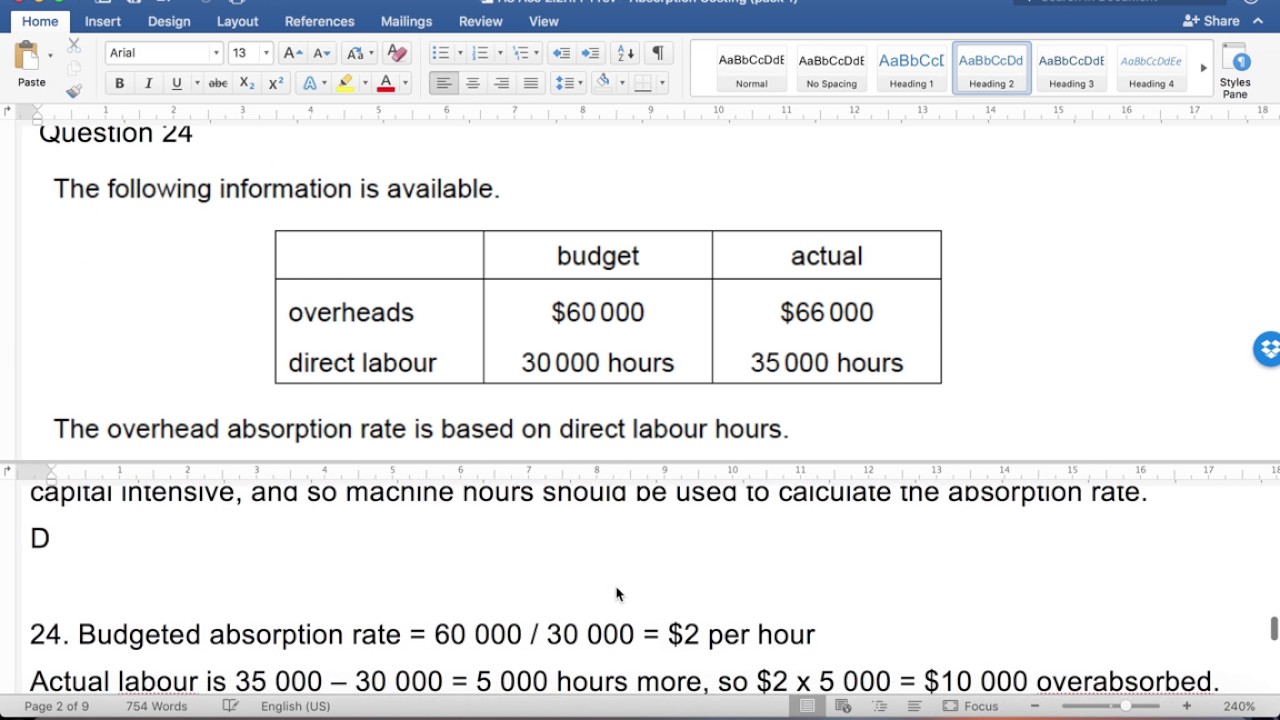Screen dimensions: 1280x720
Task: Apply the No Spacing style
Action: point(832,69)
